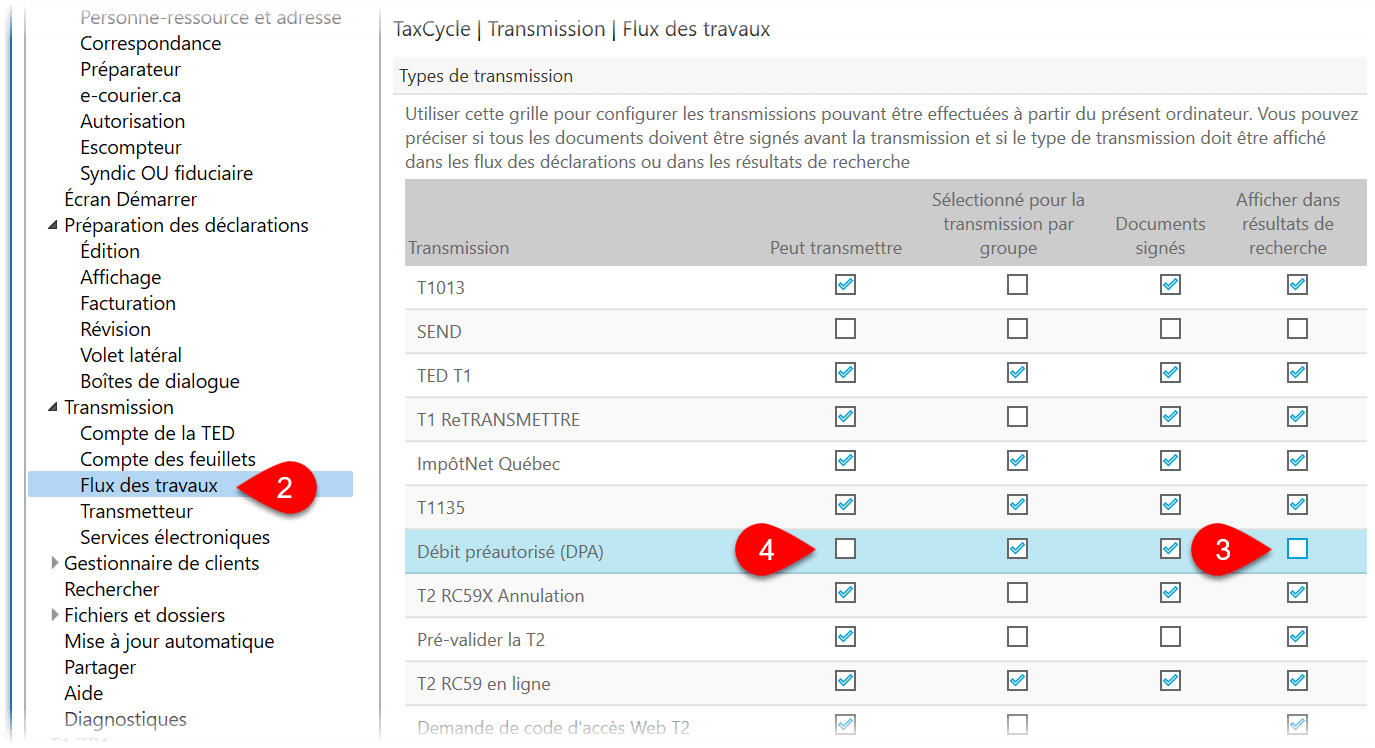Select Facturation in the tree
The width and height of the screenshot is (1375, 748).
pos(128,304)
